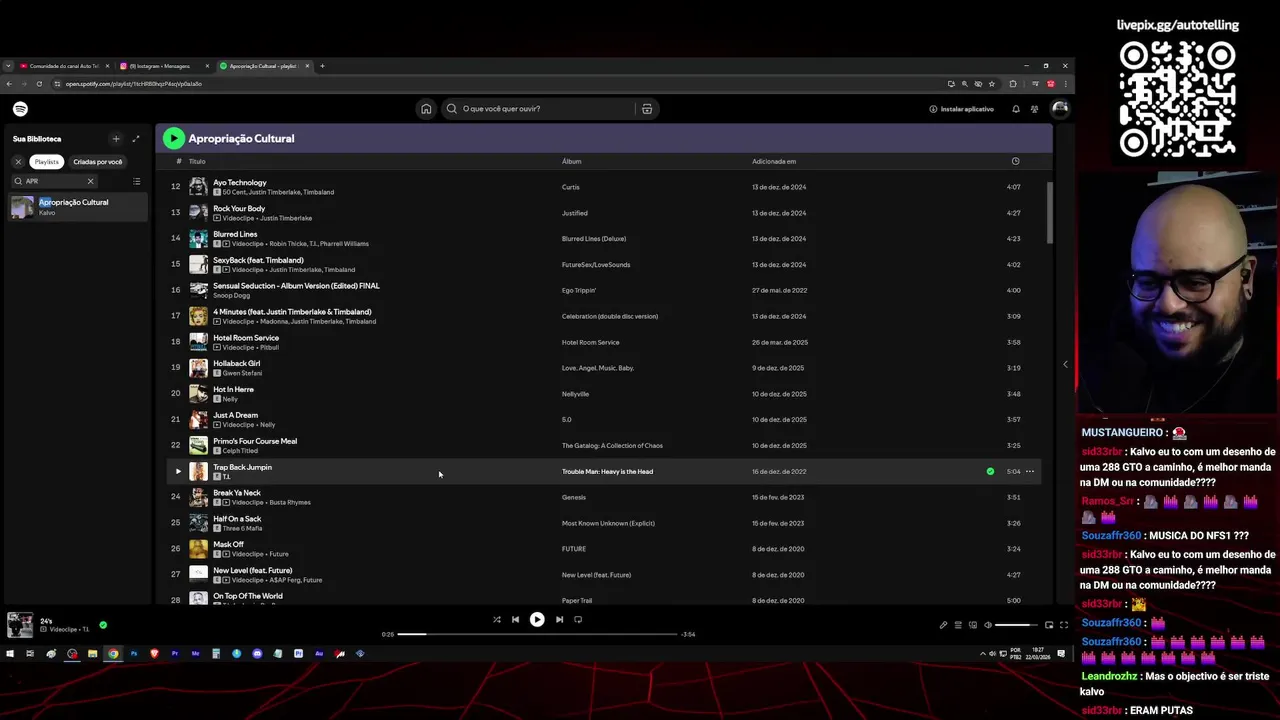Screen dimensions: 1280x720
Task: Open the queue icon in player bar
Action: pyautogui.click(x=958, y=625)
